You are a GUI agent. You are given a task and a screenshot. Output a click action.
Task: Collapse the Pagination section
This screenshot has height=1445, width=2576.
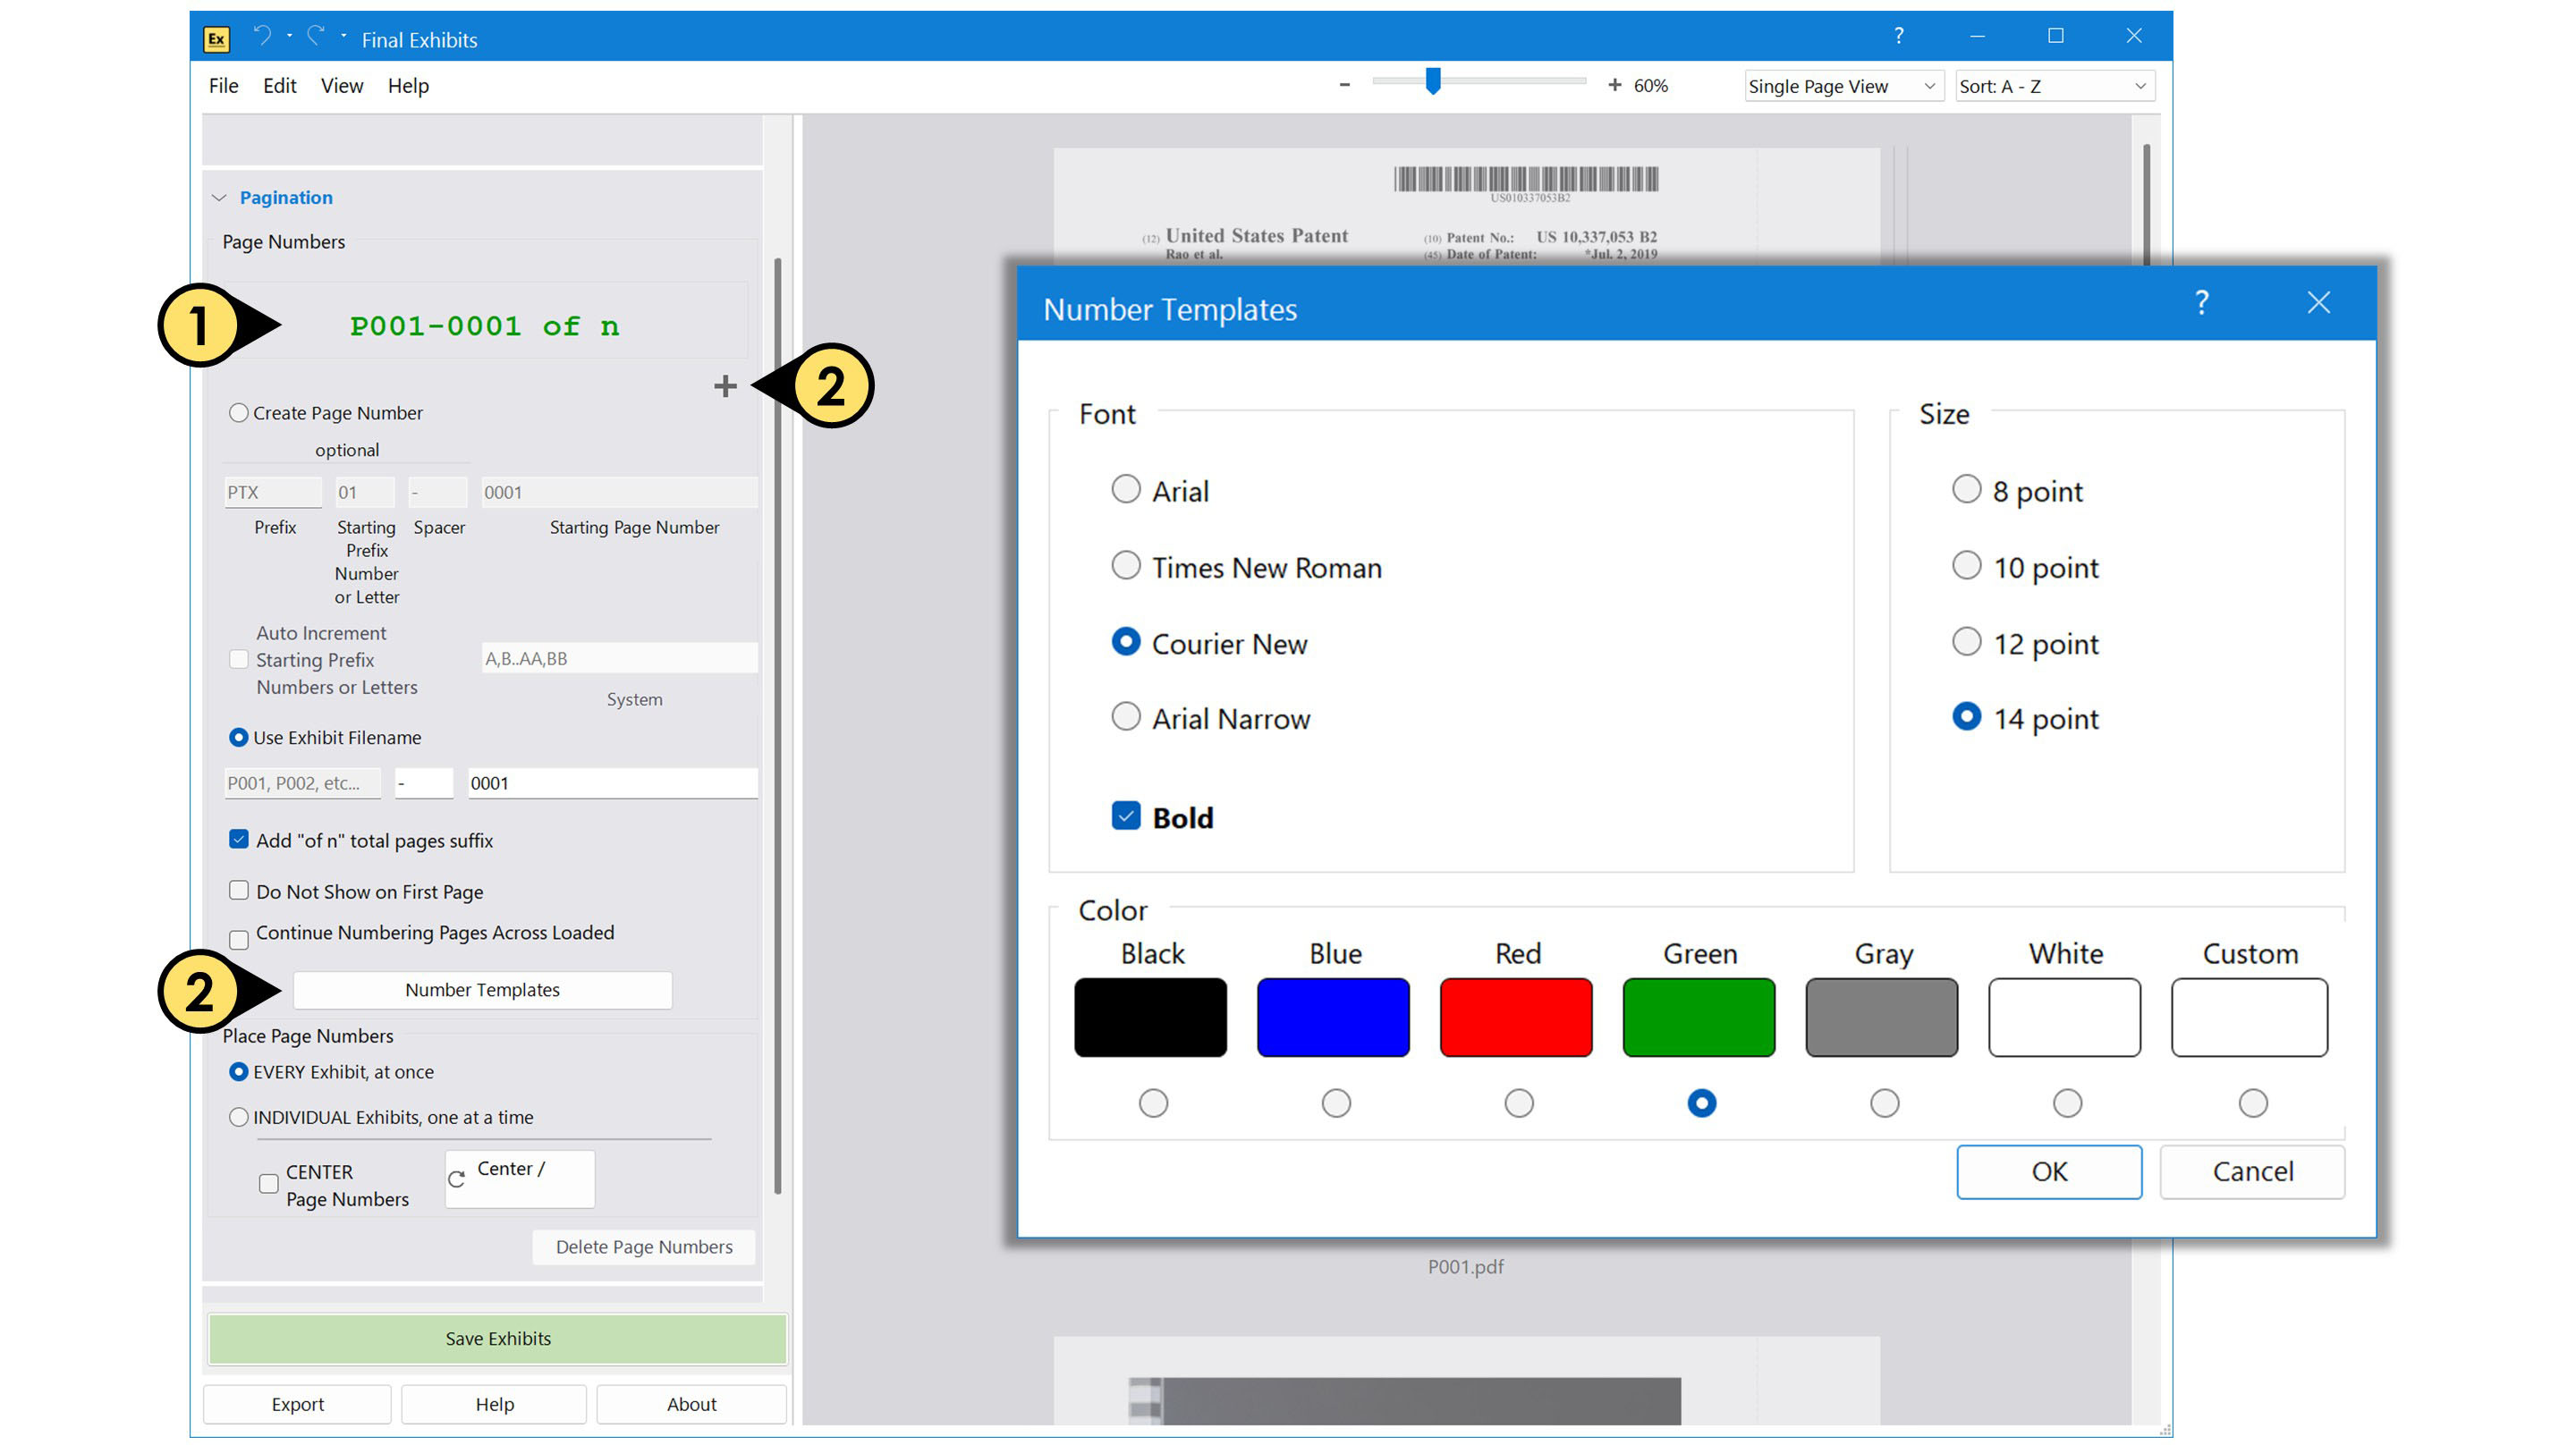tap(219, 198)
